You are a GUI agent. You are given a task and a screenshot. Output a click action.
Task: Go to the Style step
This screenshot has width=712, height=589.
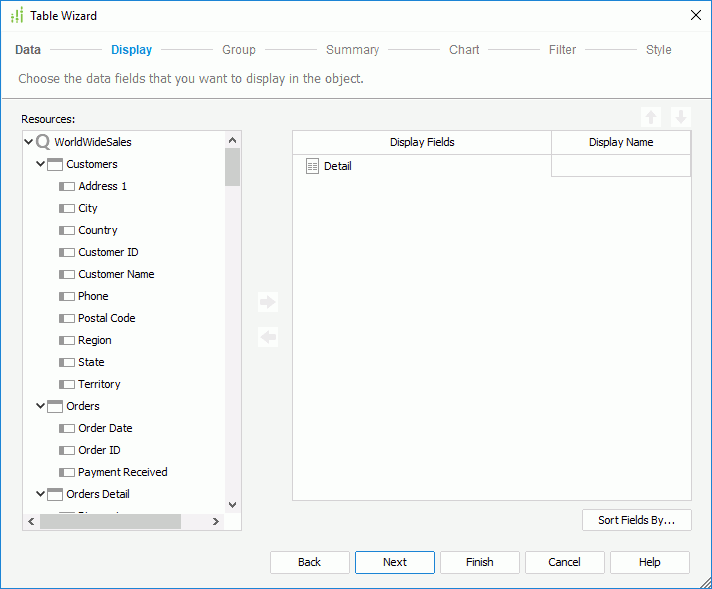pos(658,49)
